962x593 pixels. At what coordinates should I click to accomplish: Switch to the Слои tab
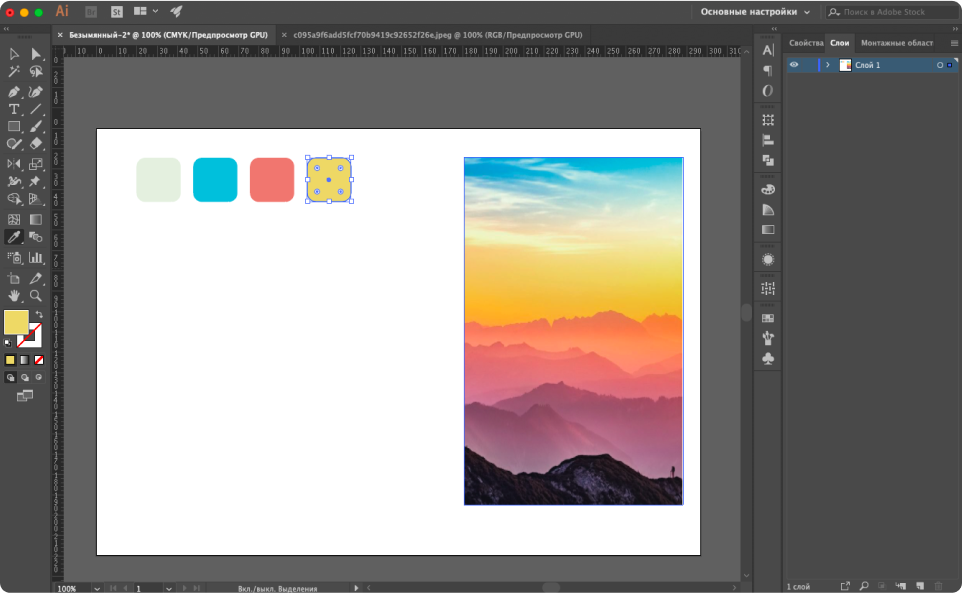pos(839,43)
